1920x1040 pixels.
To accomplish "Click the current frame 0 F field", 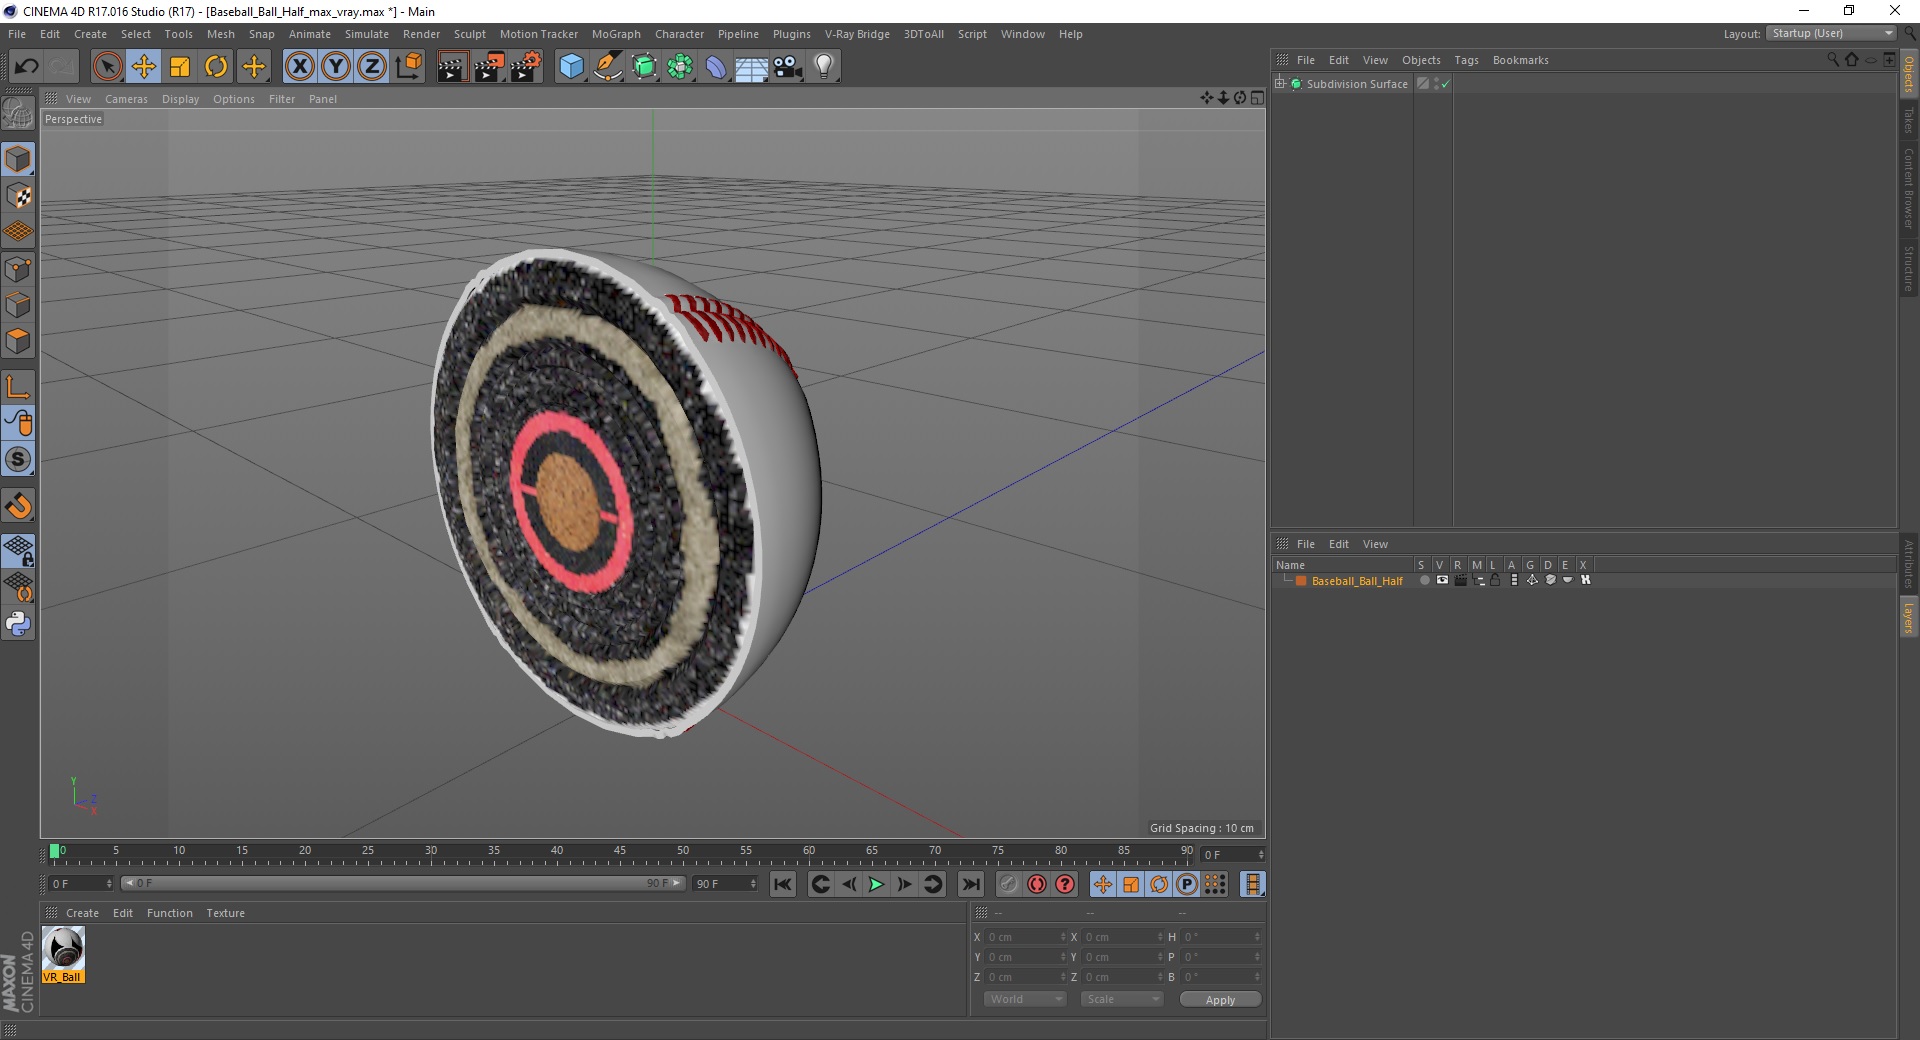I will click(80, 883).
